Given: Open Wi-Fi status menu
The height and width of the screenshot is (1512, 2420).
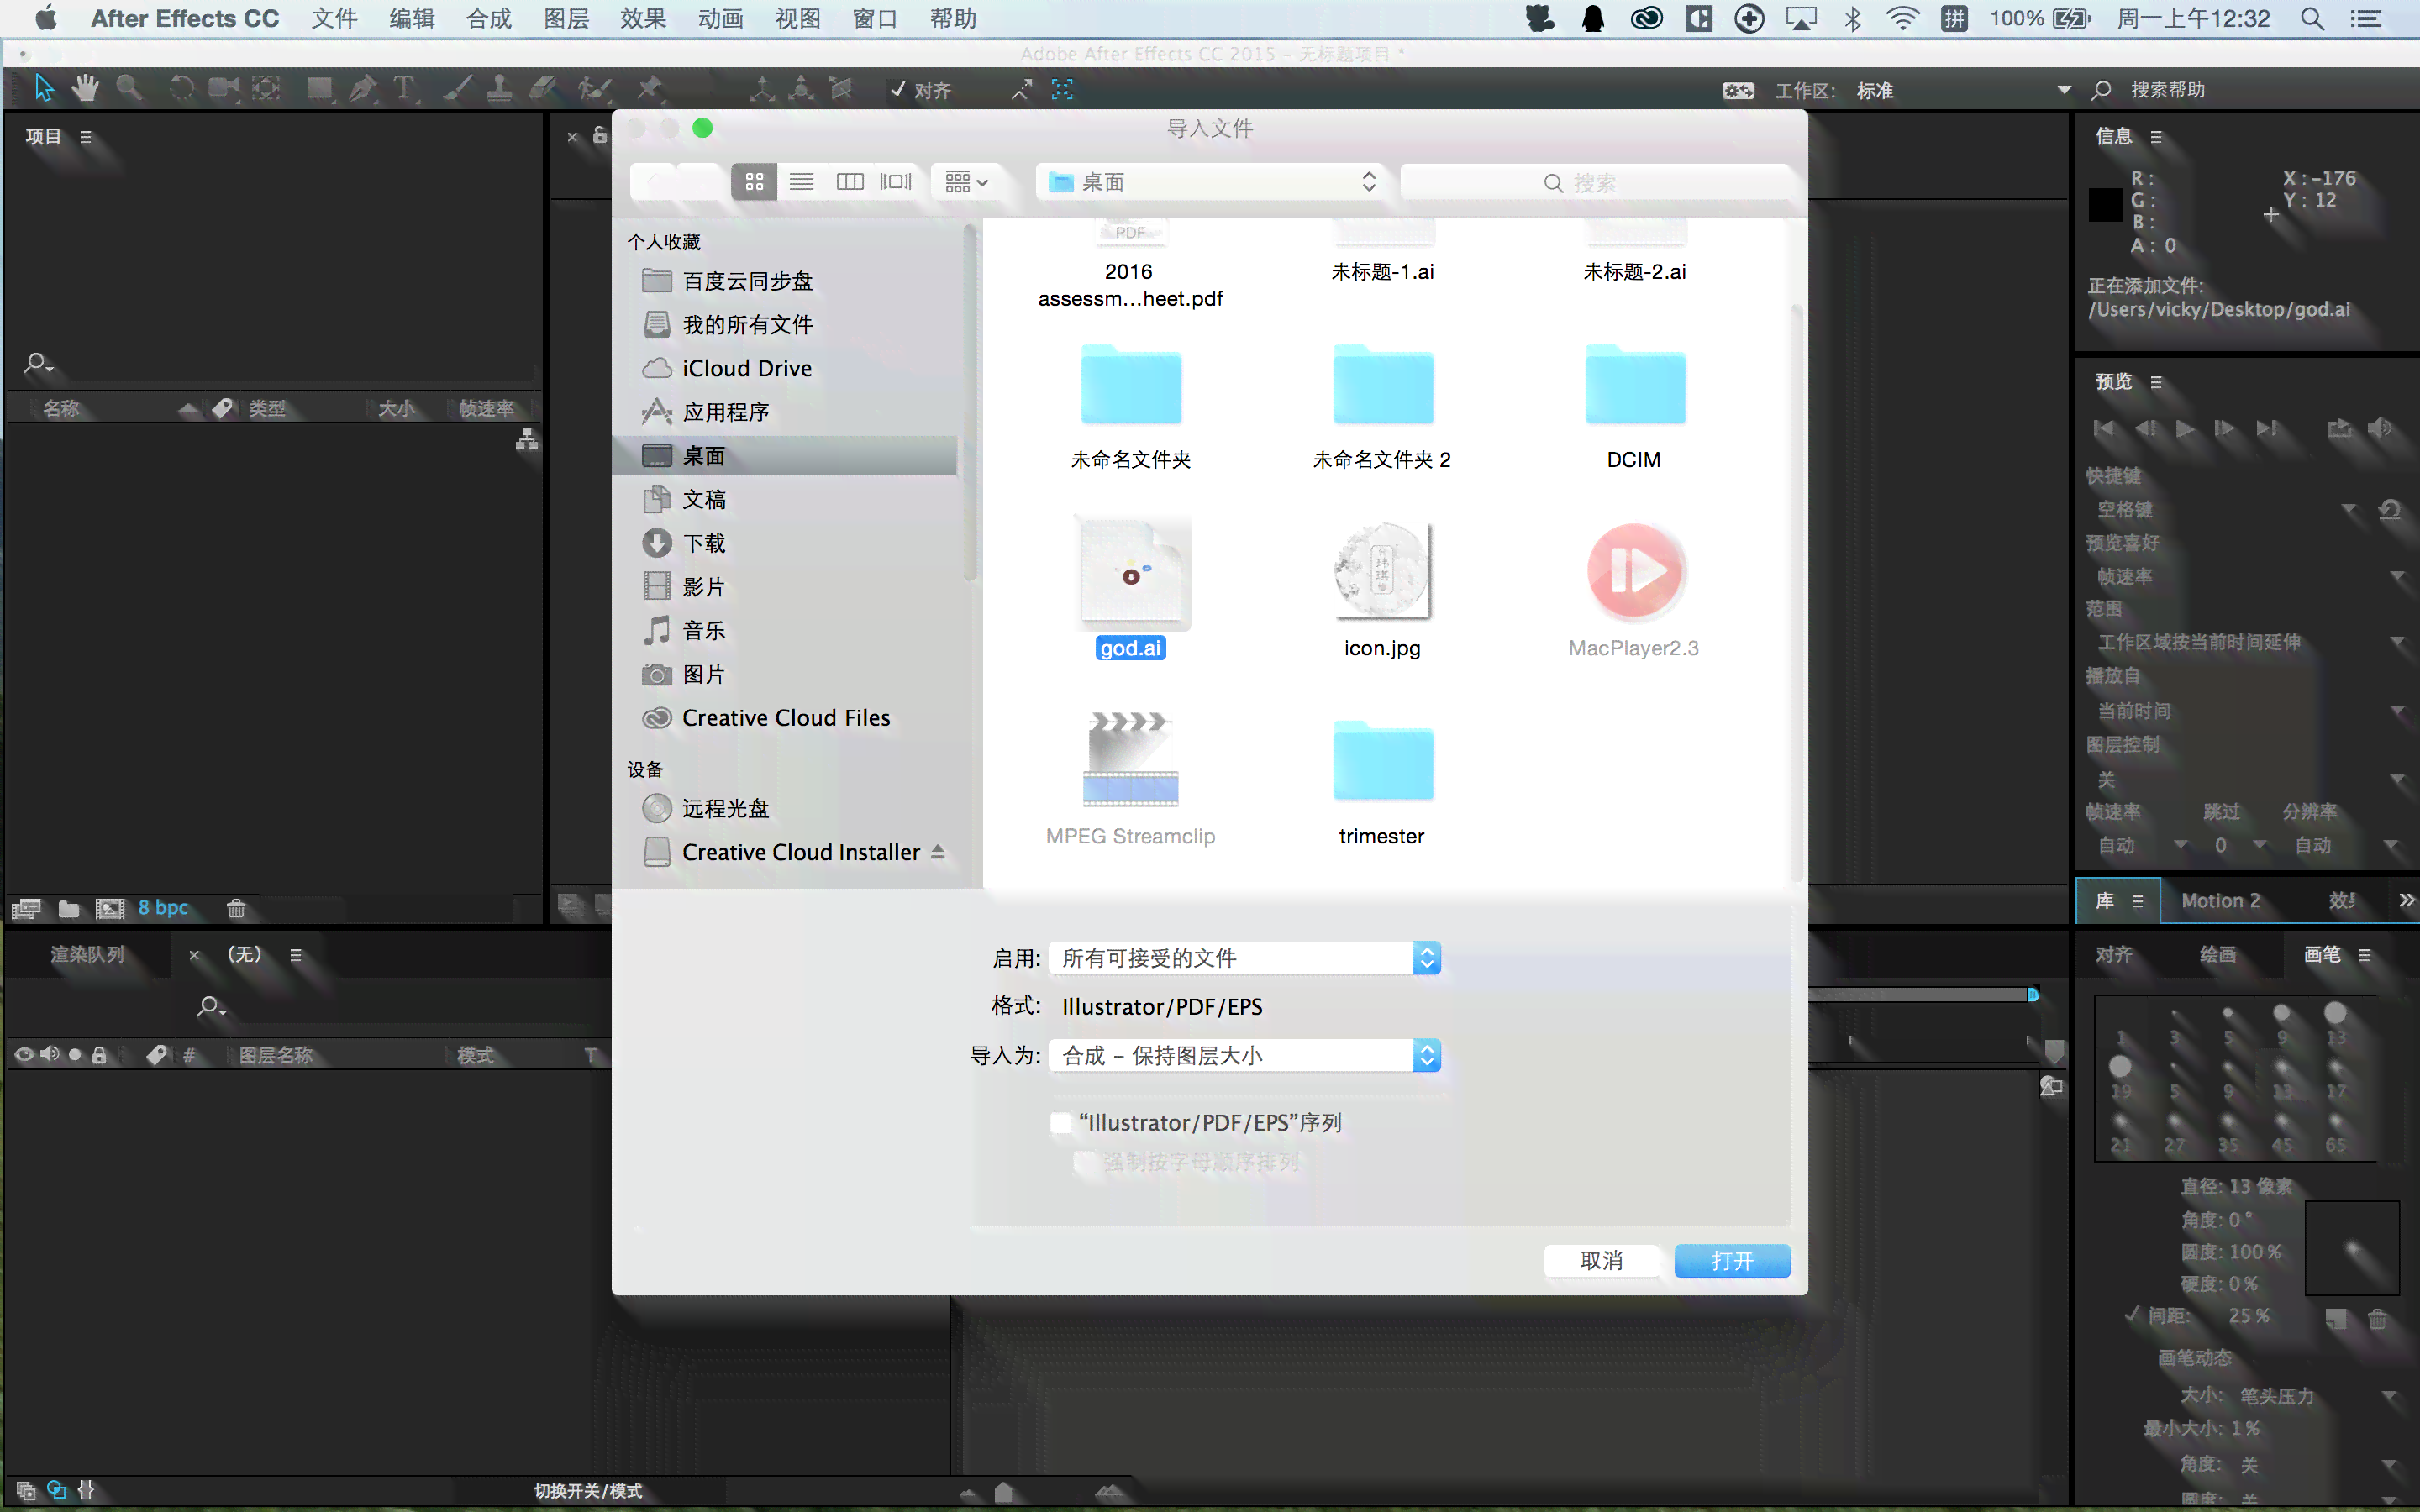Looking at the screenshot, I should pyautogui.click(x=1902, y=19).
